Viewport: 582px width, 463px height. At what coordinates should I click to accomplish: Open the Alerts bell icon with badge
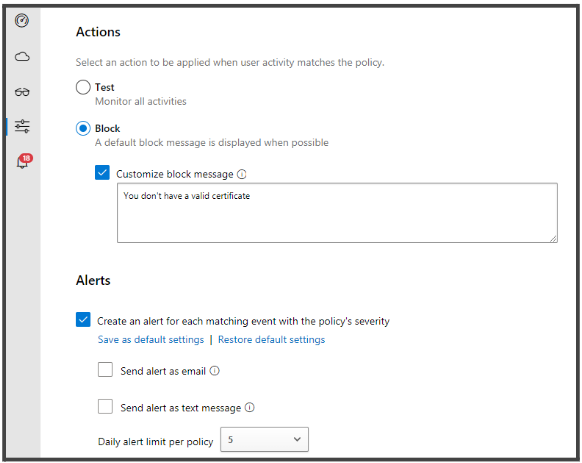point(24,161)
